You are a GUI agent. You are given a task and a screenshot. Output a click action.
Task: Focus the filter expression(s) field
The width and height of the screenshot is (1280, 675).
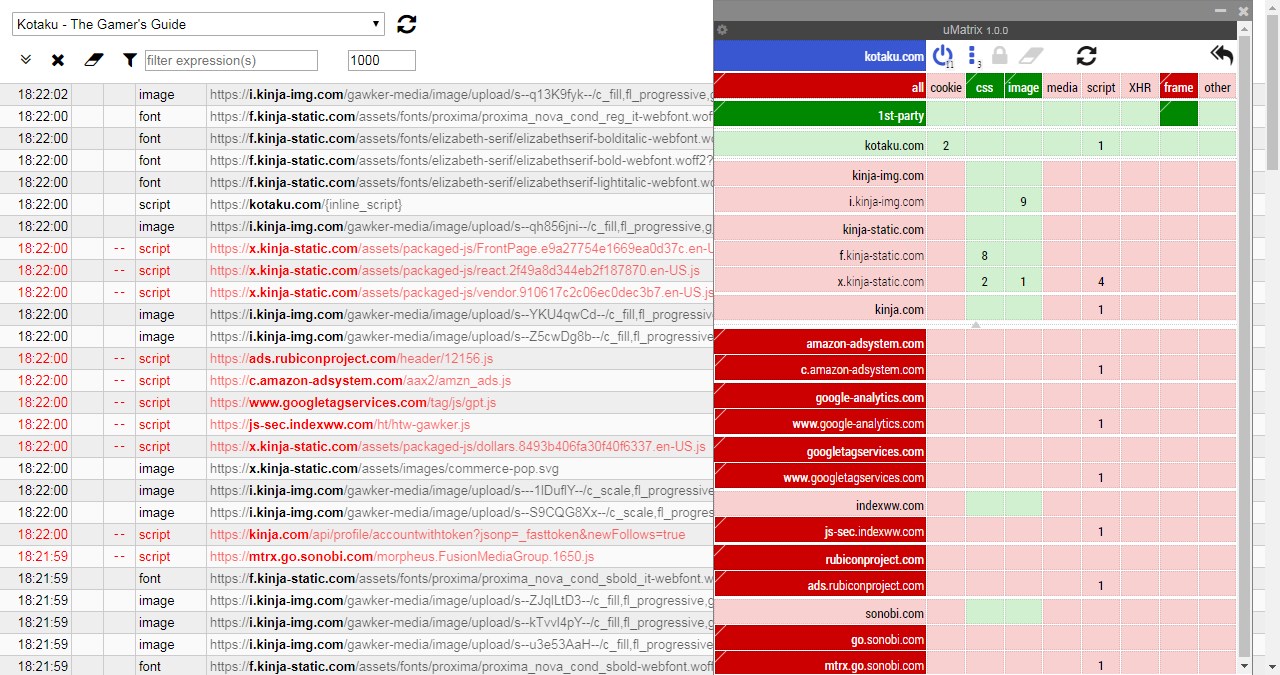click(231, 61)
